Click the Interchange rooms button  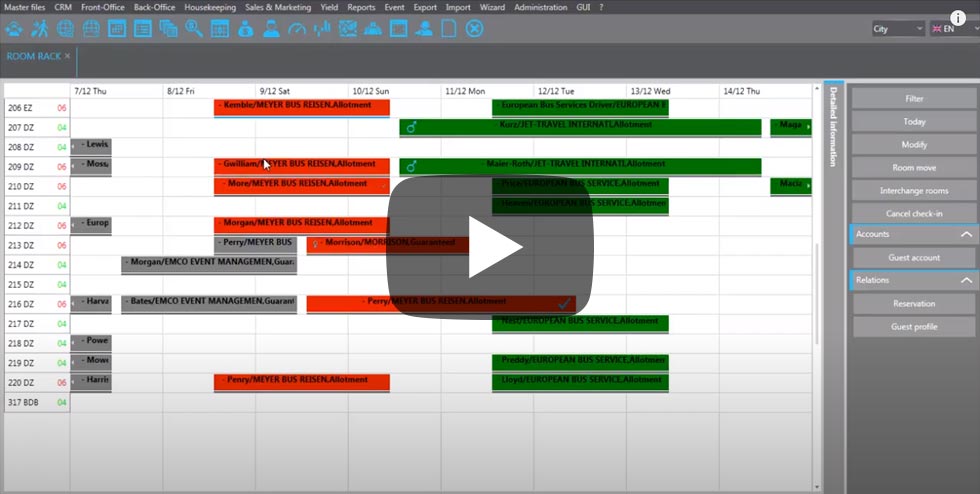click(914, 191)
